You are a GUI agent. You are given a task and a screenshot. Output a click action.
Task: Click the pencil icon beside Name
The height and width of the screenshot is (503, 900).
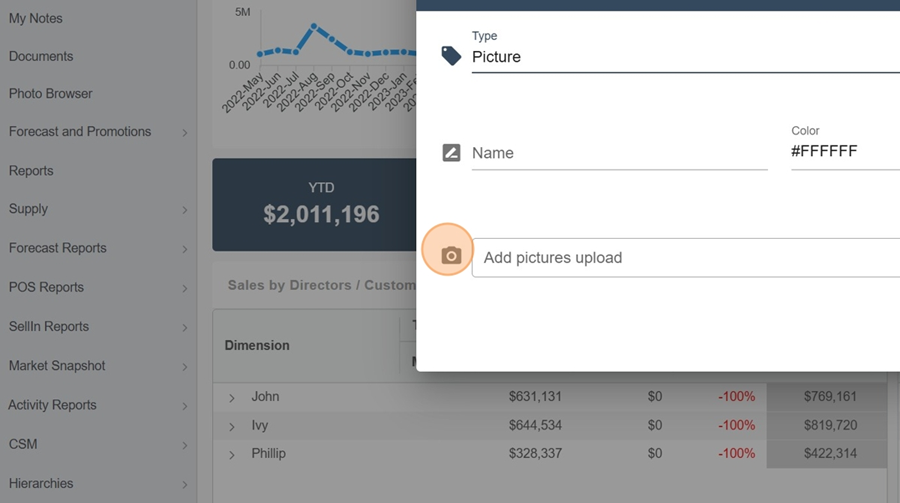(x=451, y=153)
